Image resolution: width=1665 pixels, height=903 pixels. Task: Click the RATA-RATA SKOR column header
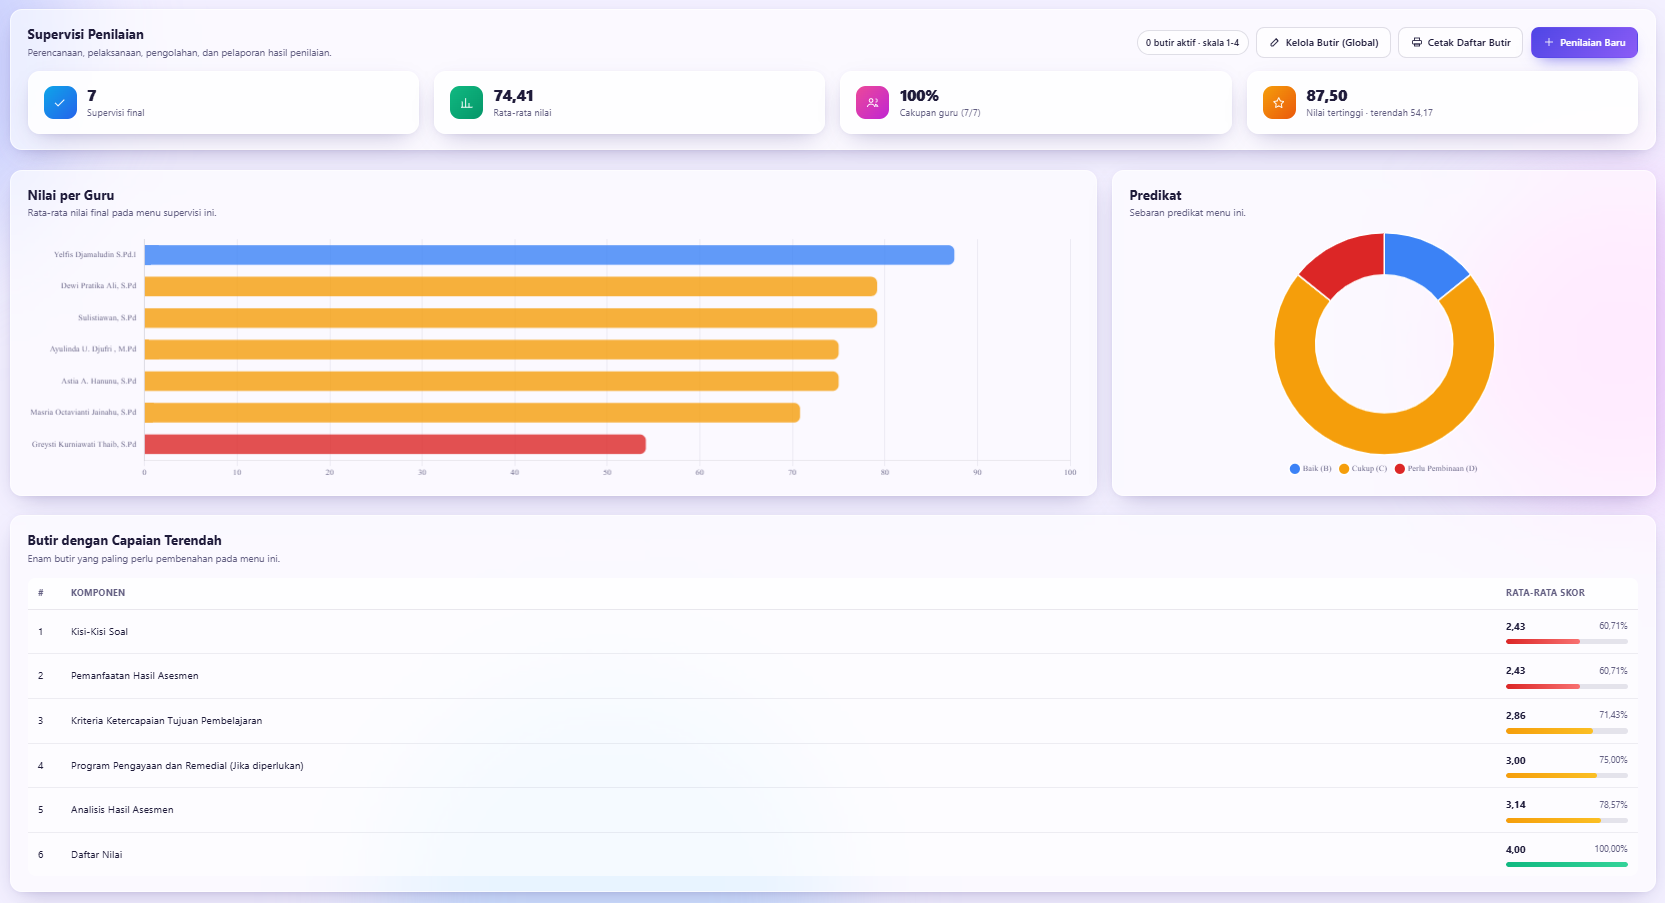click(x=1545, y=593)
